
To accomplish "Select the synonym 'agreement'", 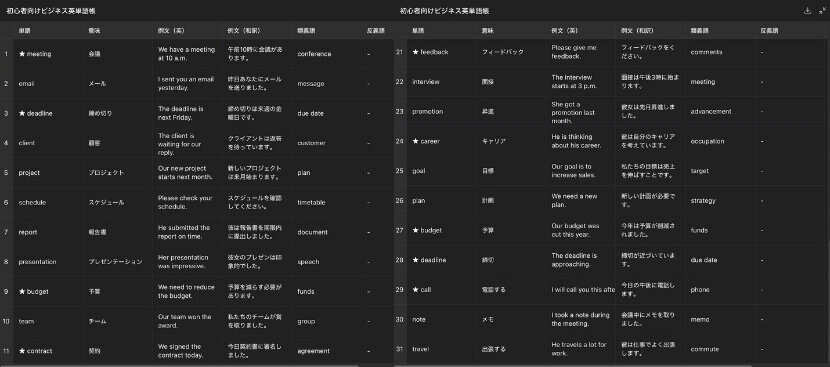I will click(313, 351).
